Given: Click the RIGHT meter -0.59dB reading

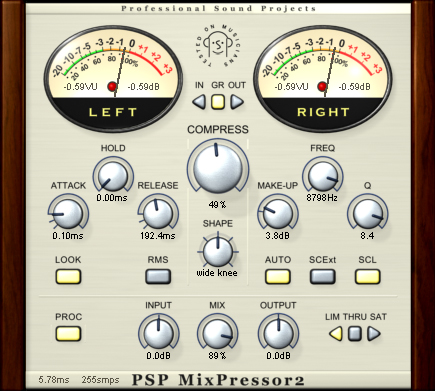Looking at the screenshot, I should pyautogui.click(x=354, y=87).
